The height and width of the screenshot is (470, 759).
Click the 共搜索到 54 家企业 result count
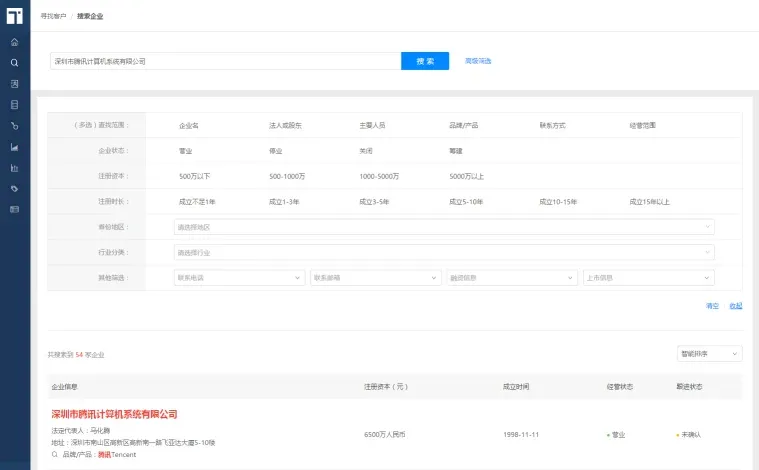76,355
